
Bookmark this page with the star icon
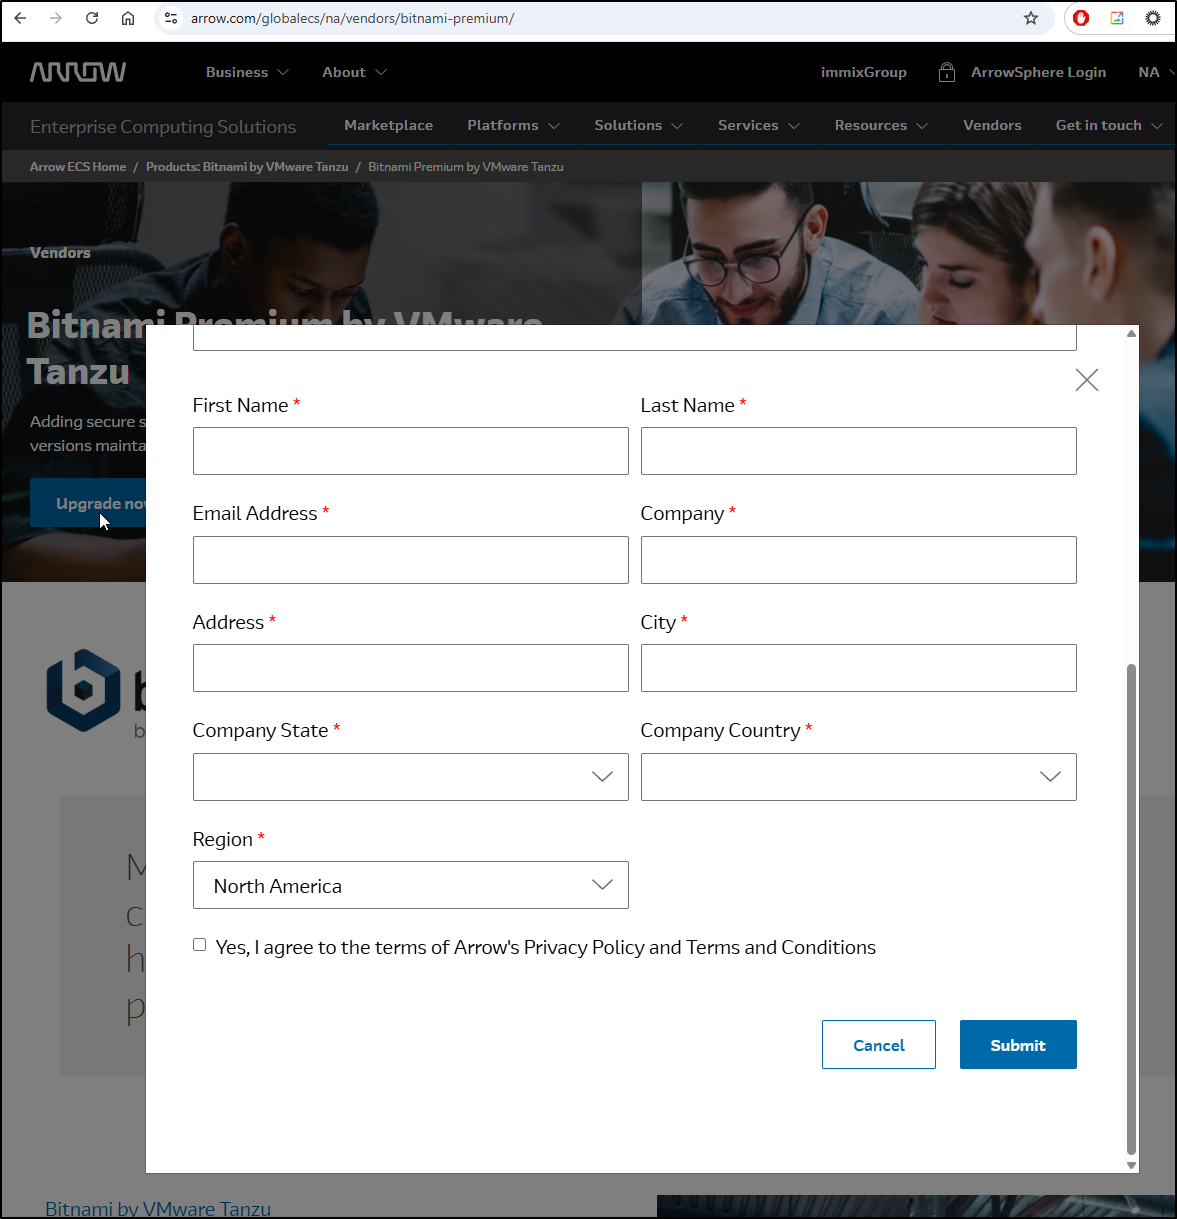(x=1031, y=18)
